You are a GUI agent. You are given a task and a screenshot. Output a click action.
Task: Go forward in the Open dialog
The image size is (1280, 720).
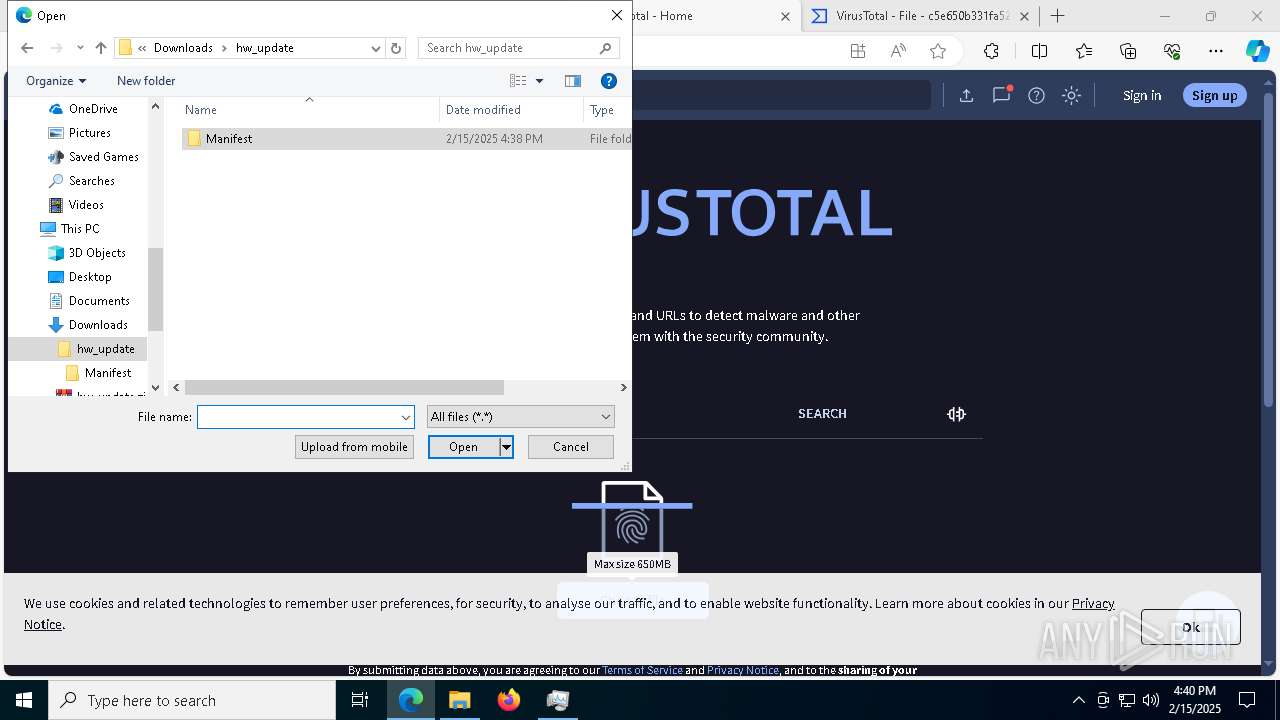(x=57, y=48)
